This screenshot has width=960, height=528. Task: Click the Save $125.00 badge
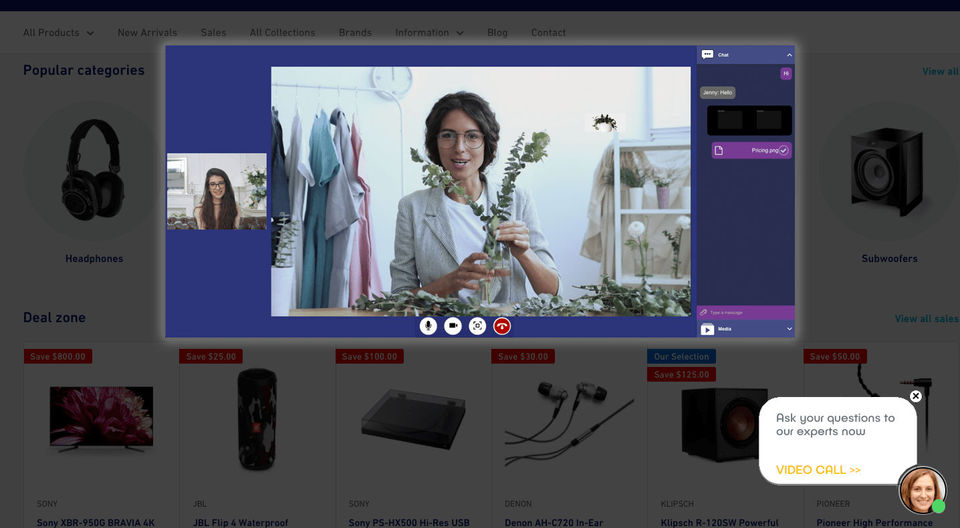coord(681,374)
